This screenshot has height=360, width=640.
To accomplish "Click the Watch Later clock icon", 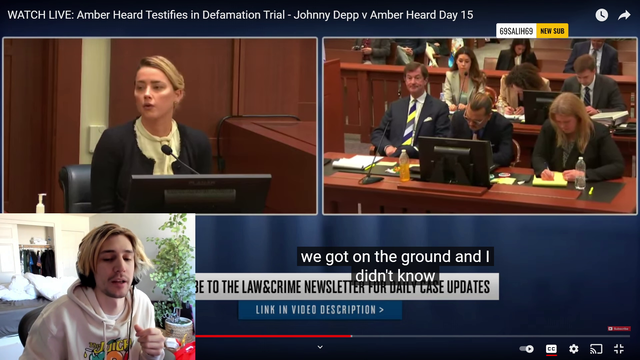I will [601, 15].
